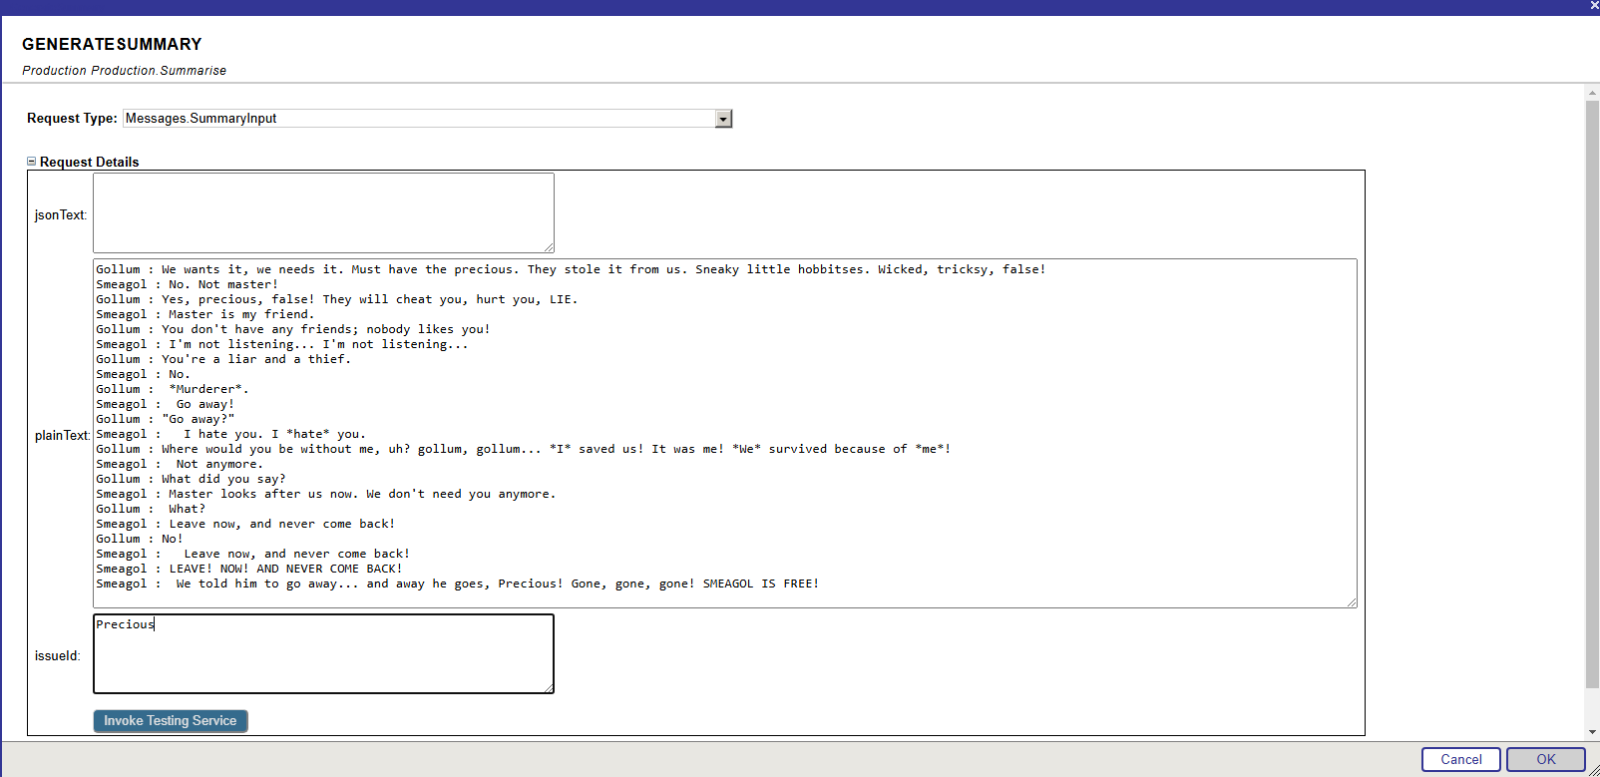Click the 'plainText:' label

[62, 435]
